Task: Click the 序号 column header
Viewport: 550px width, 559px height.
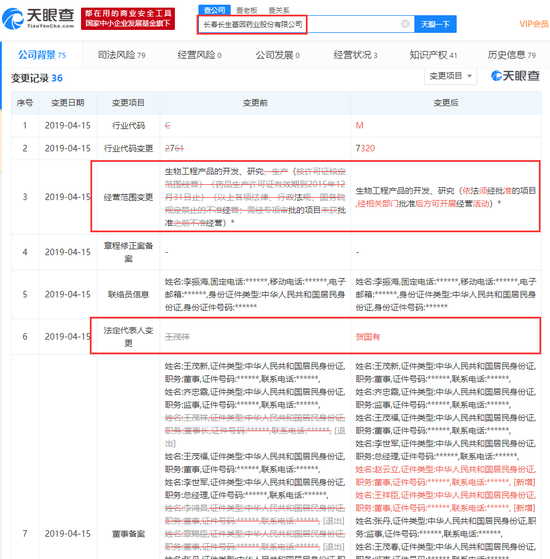Action: point(25,103)
